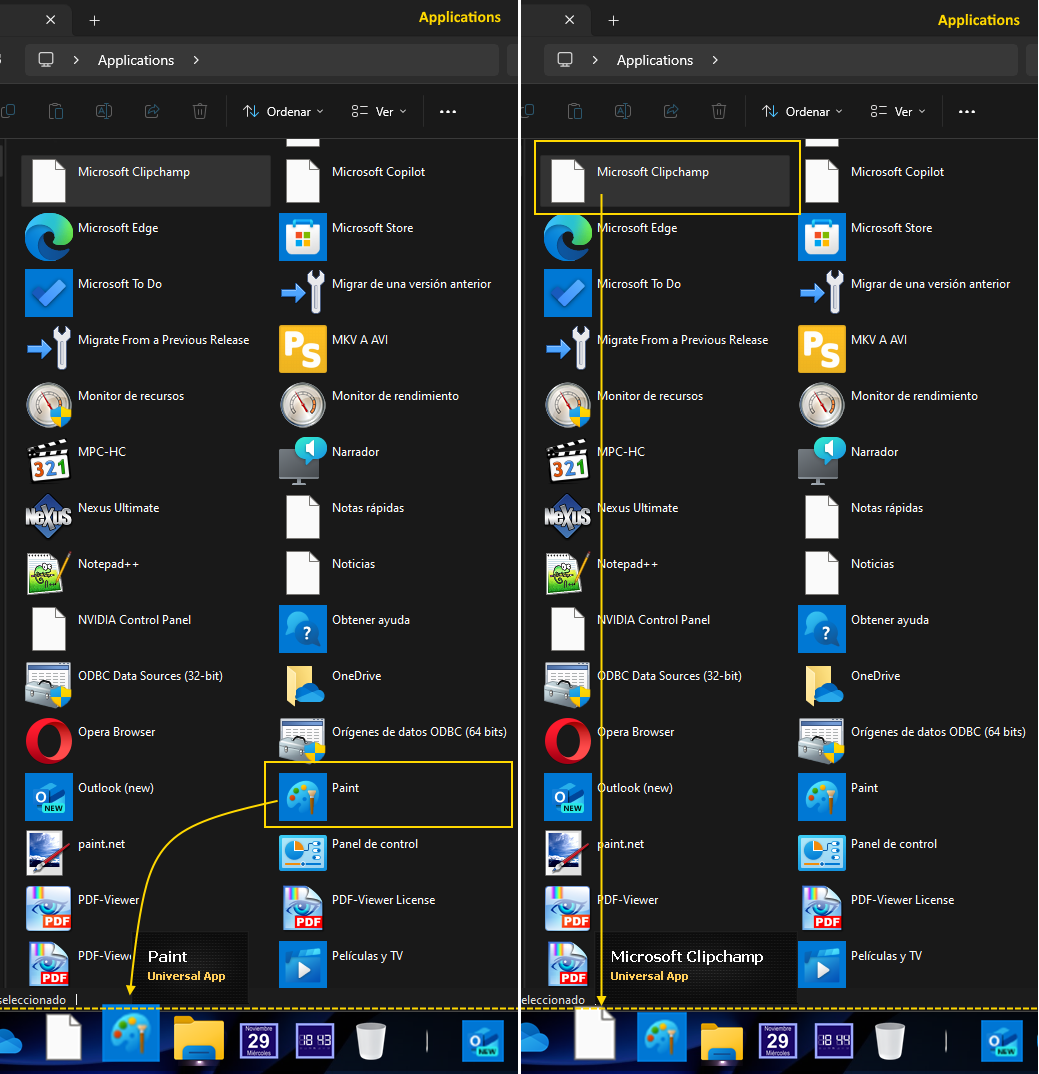The width and height of the screenshot is (1039, 1074).
Task: Open the three-dots more menu in right toolbar
Action: tap(966, 111)
